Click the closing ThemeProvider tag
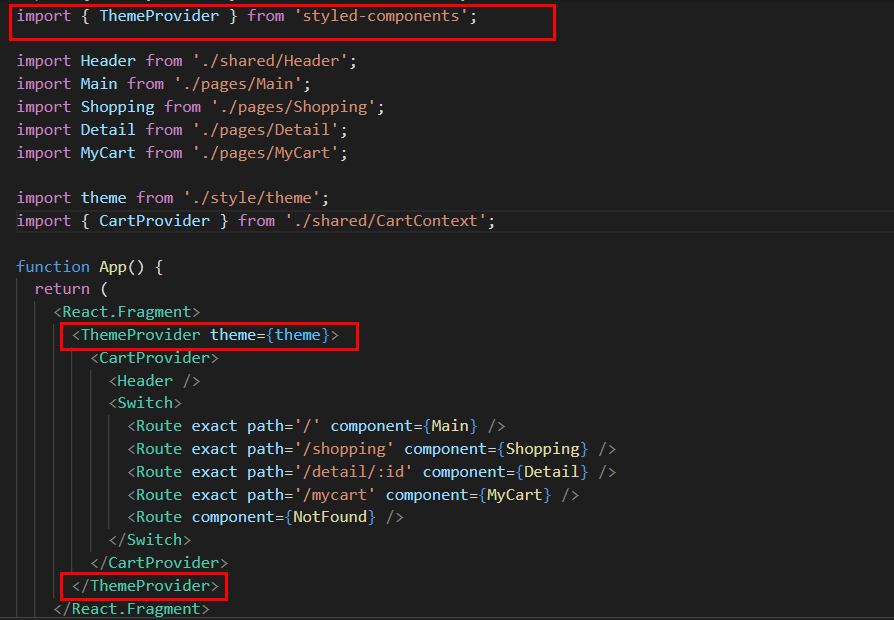This screenshot has width=894, height=620. tap(145, 586)
